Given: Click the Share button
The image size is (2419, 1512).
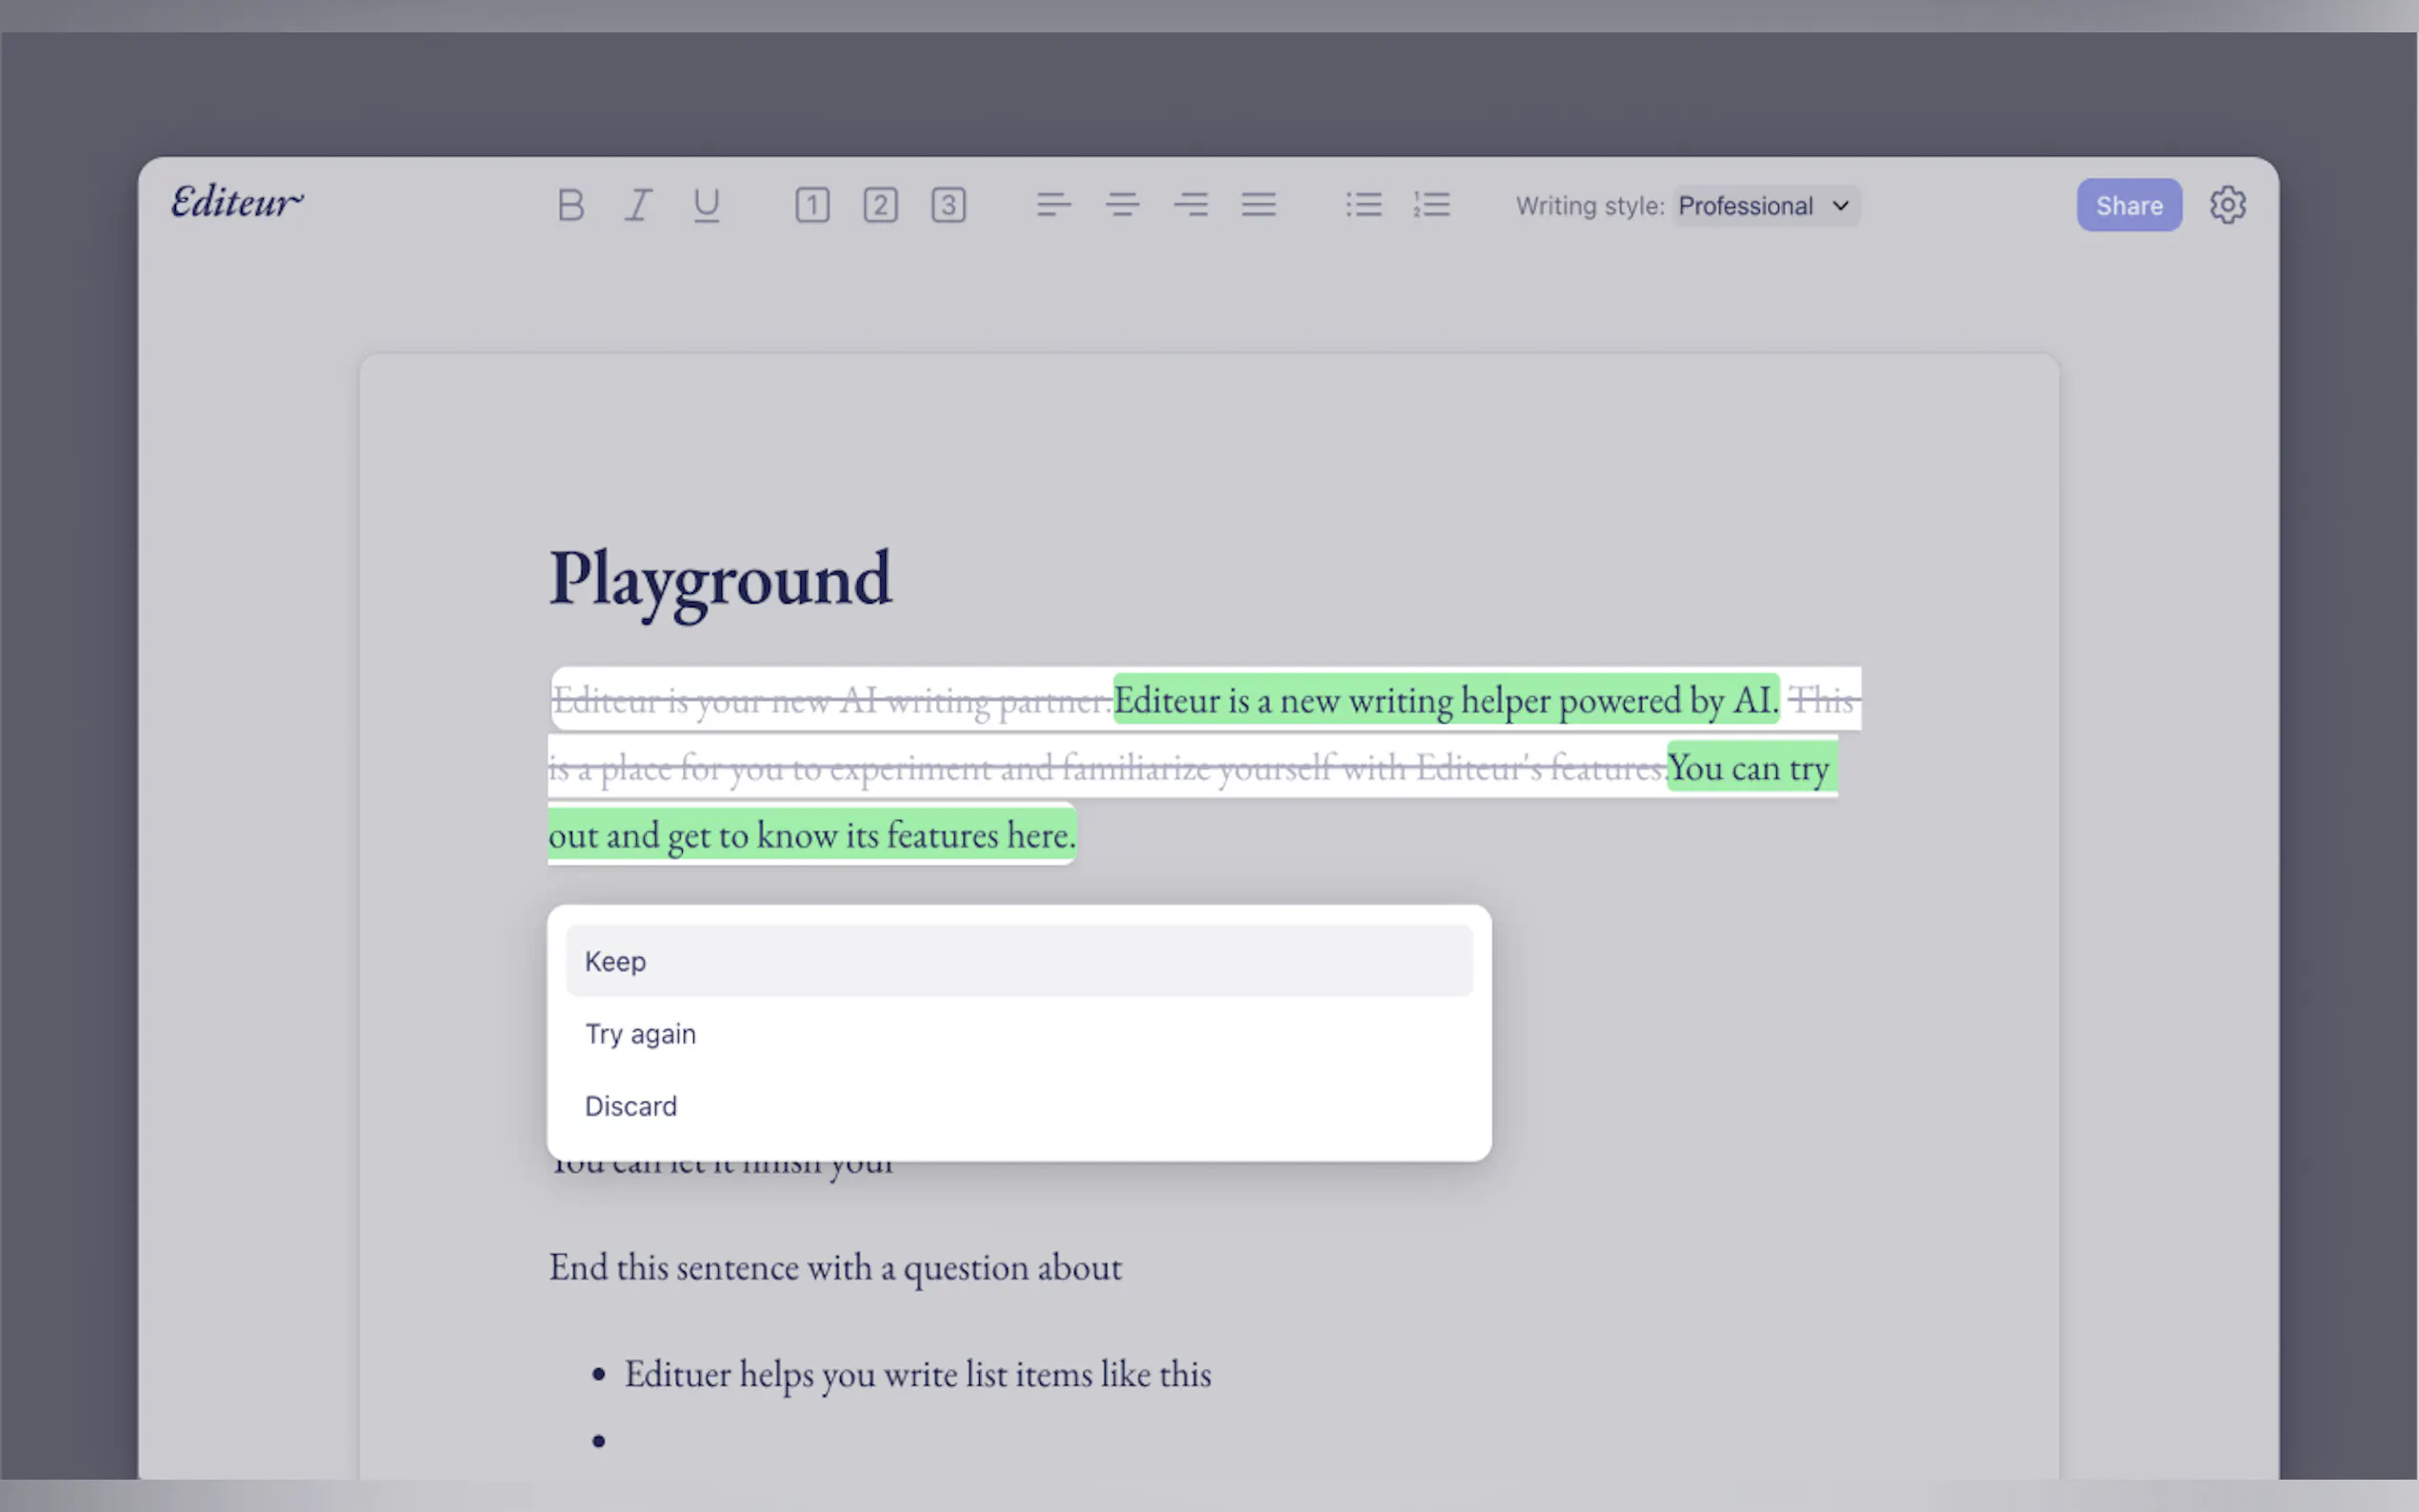Looking at the screenshot, I should pyautogui.click(x=2128, y=206).
